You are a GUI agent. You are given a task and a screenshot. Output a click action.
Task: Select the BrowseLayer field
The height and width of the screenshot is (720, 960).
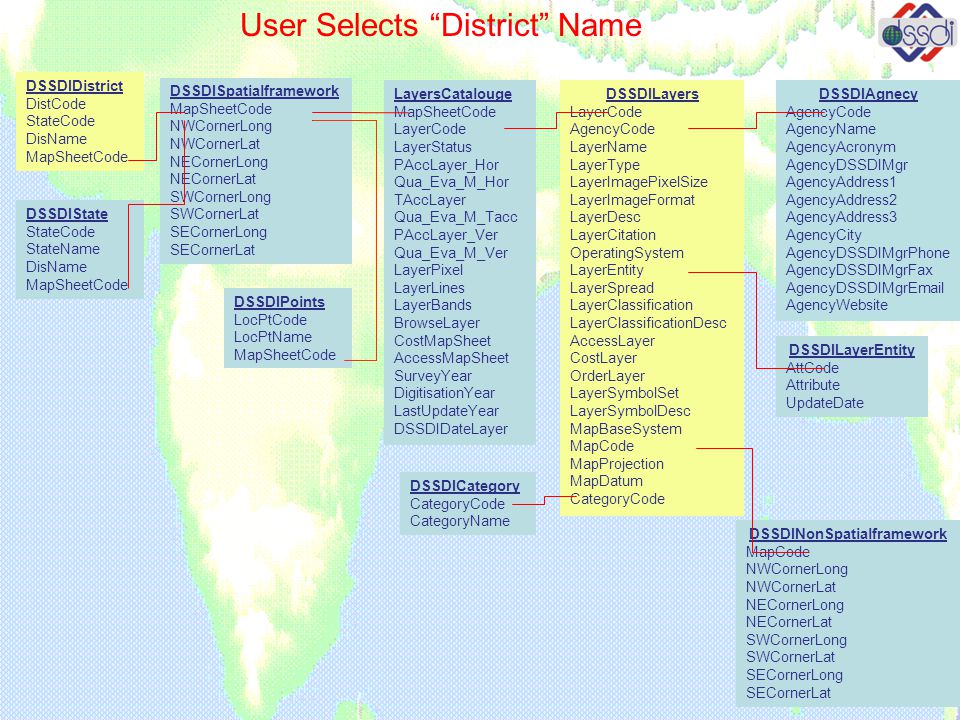[x=437, y=323]
